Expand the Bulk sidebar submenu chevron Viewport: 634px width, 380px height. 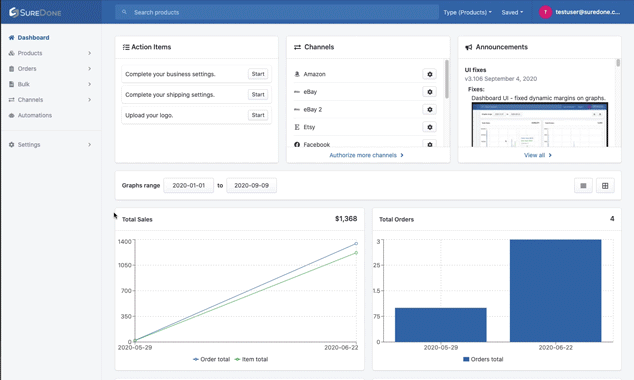(89, 84)
